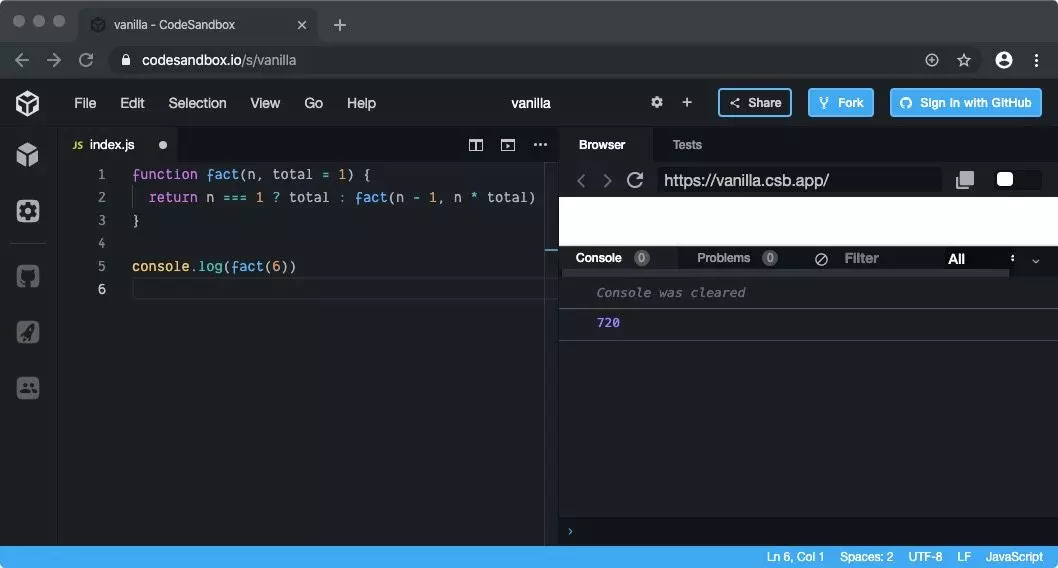
Task: Open the Sandbox Info sidebar cube icon
Action: [x=28, y=155]
